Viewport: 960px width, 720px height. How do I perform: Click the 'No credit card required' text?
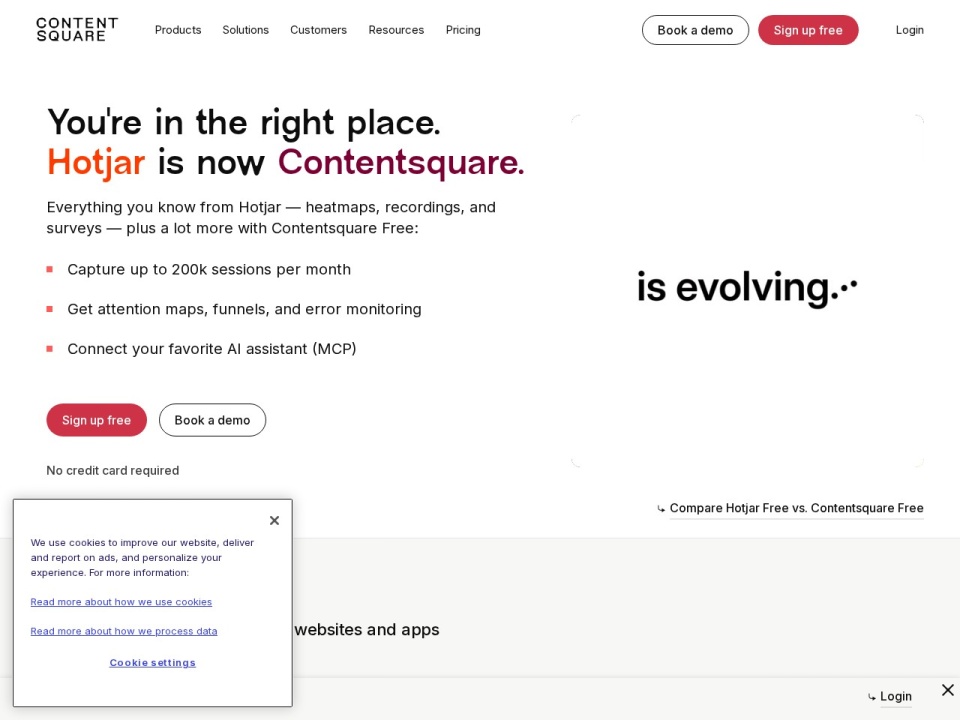113,470
